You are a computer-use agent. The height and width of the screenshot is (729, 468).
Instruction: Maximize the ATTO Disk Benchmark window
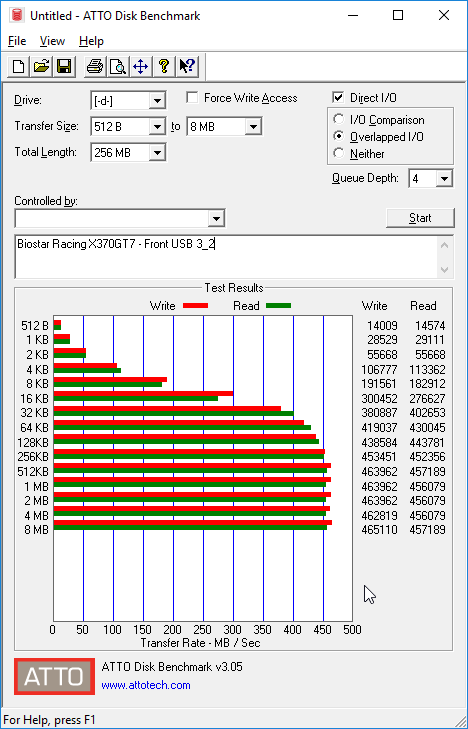[398, 15]
